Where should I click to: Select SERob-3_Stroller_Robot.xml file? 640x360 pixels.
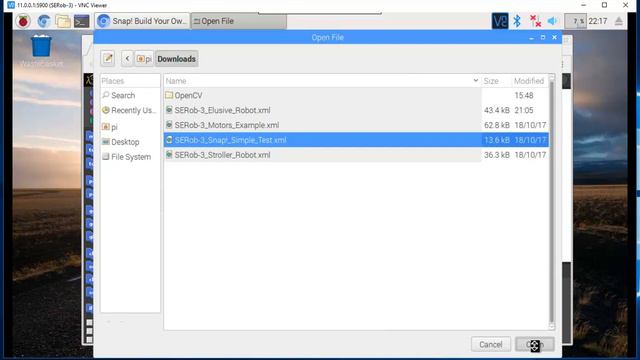(356, 155)
